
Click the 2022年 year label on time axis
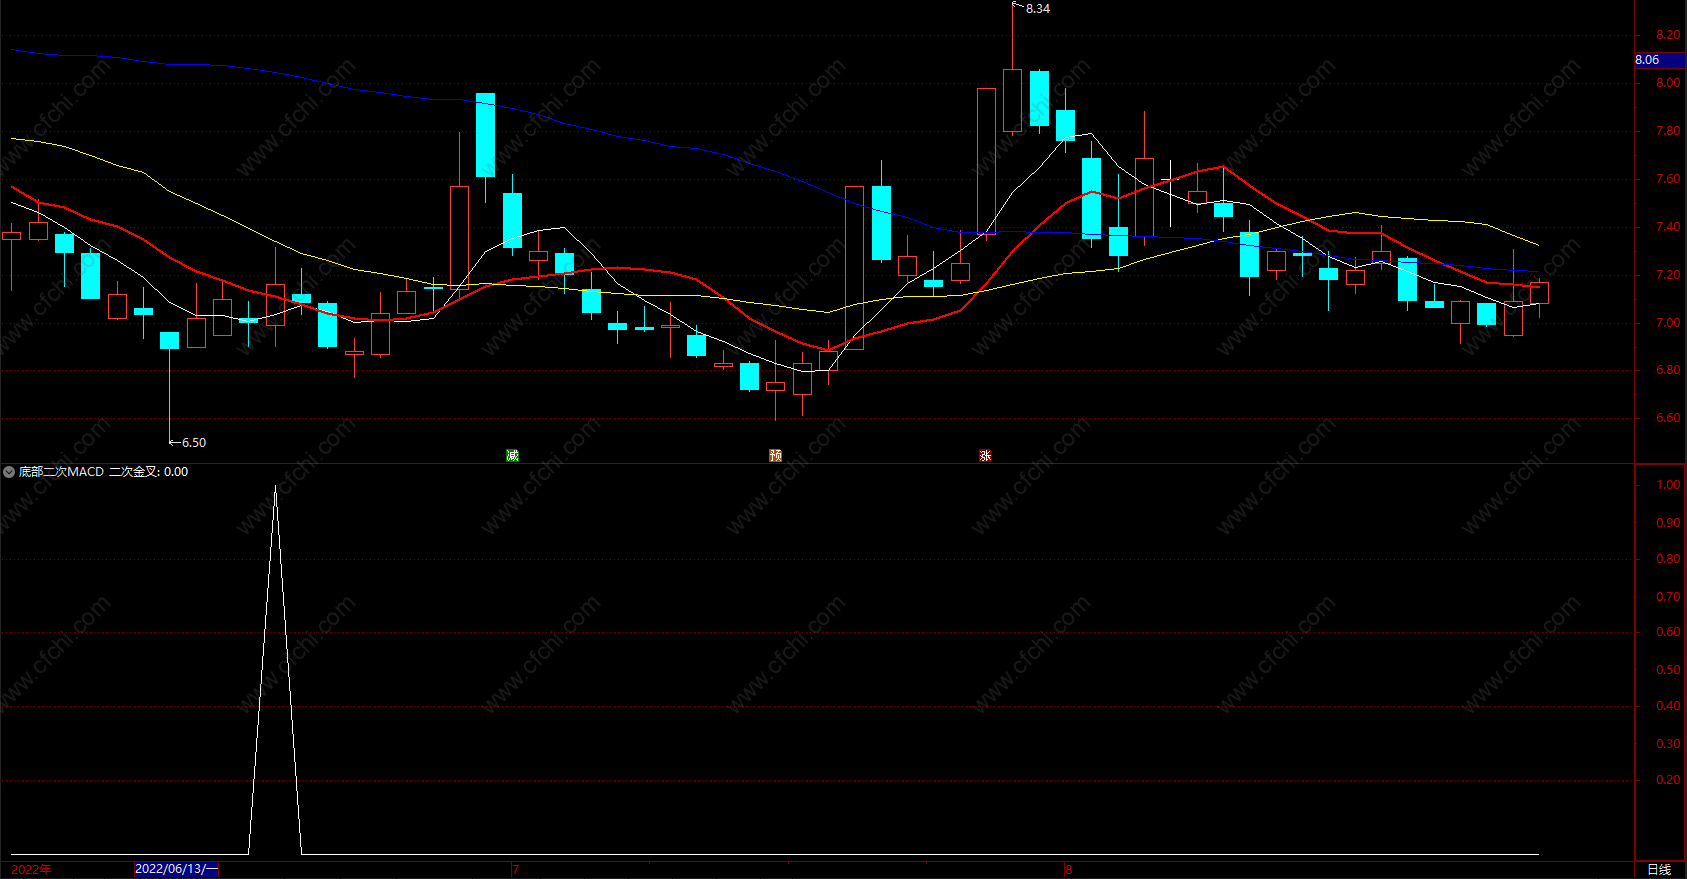coord(31,870)
